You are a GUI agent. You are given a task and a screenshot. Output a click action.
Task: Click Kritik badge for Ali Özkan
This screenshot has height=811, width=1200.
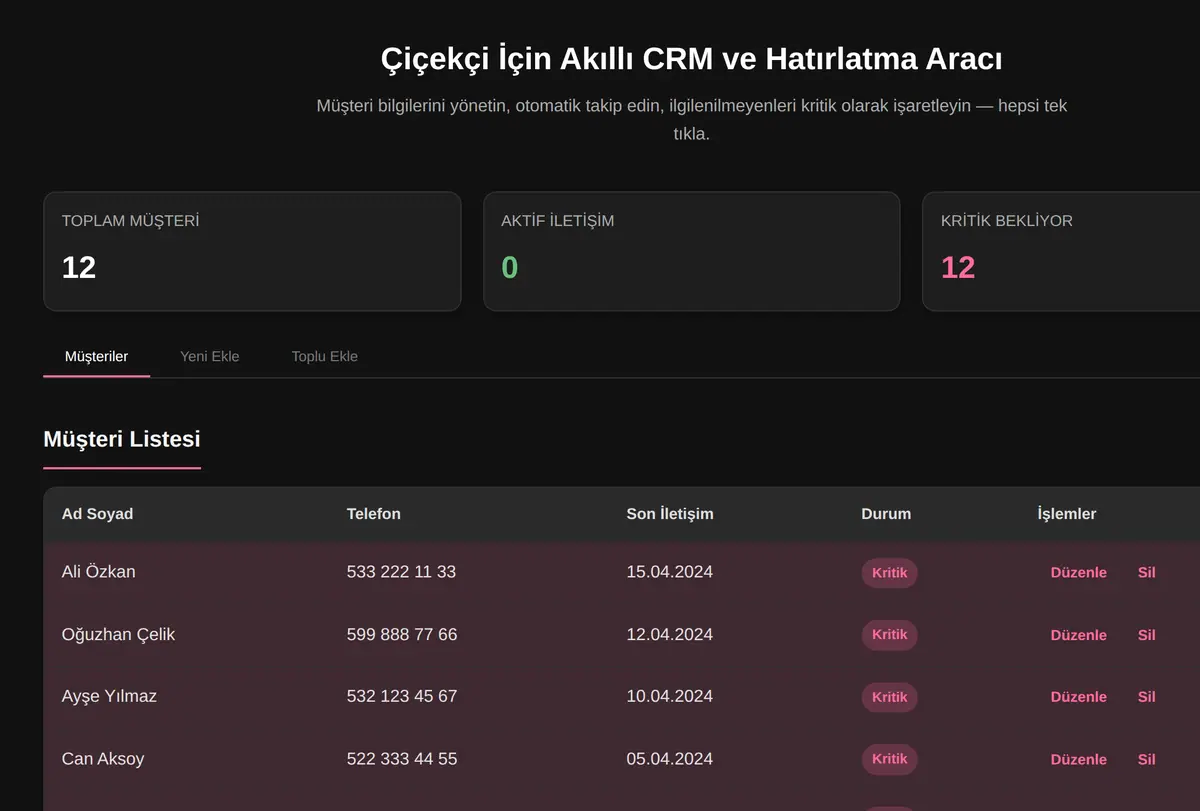(x=889, y=573)
